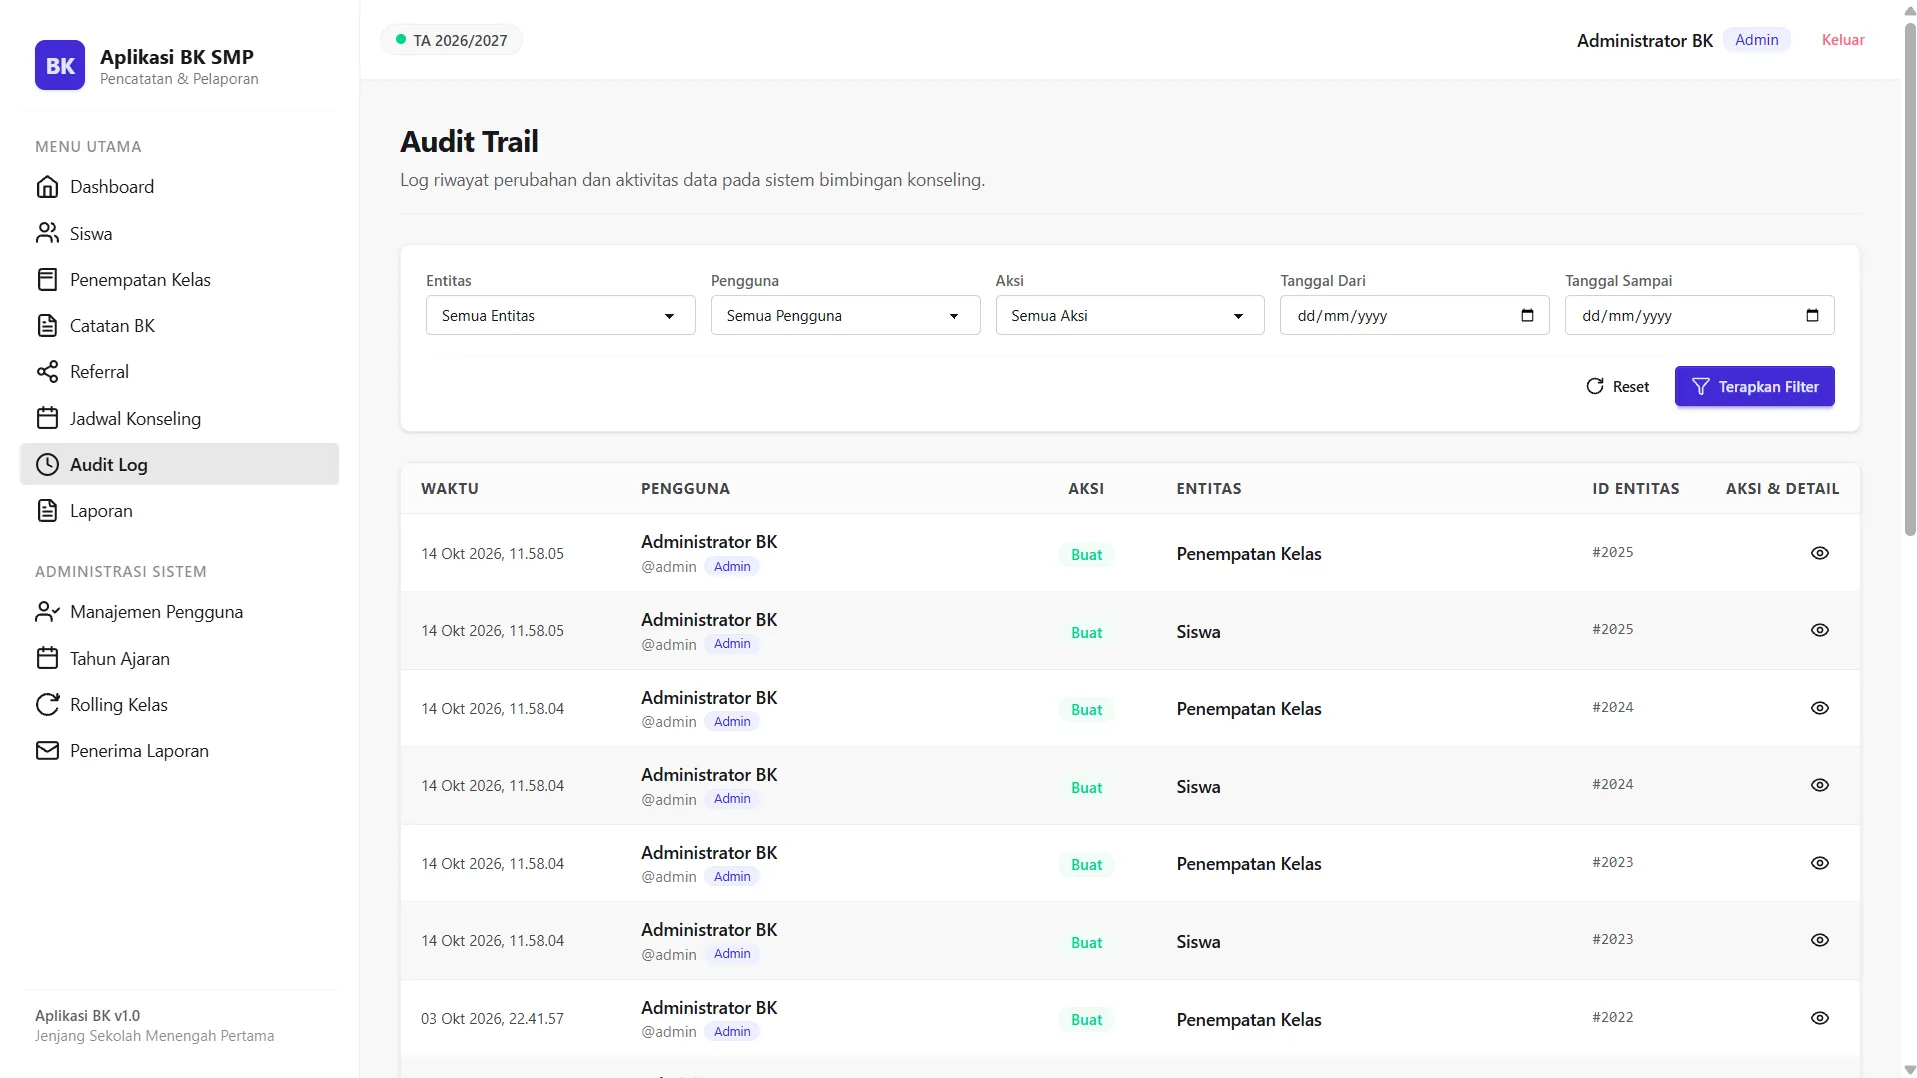Screen dimensions: 1917x1078
Task: Click the page vertical scrollbar
Action: coord(1909,280)
